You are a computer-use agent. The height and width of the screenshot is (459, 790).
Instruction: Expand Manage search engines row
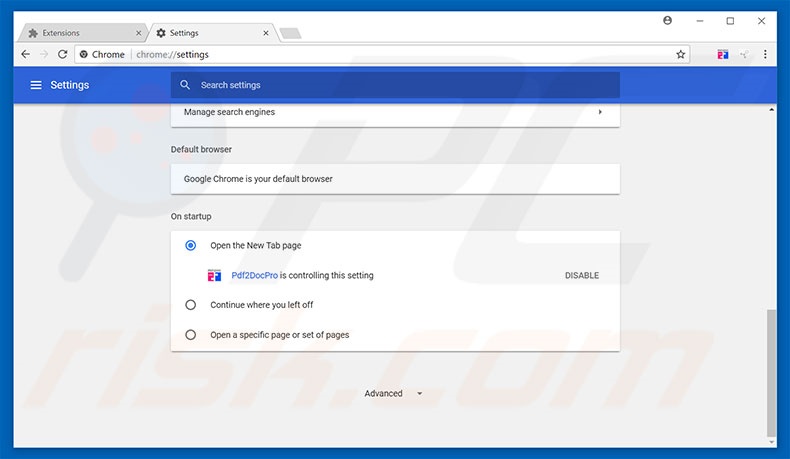[x=395, y=112]
